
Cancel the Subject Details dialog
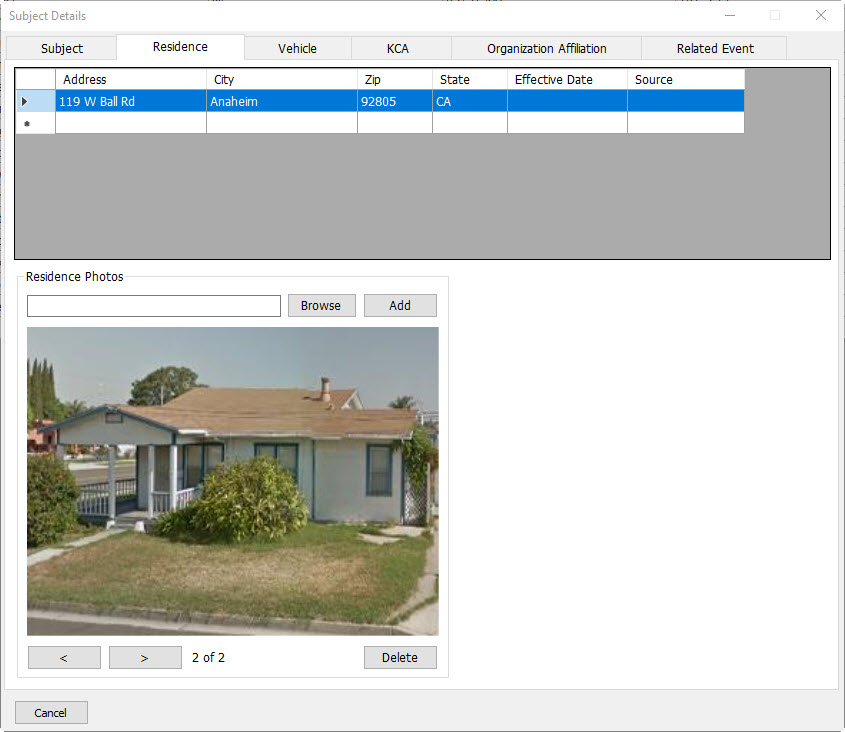pyautogui.click(x=51, y=712)
